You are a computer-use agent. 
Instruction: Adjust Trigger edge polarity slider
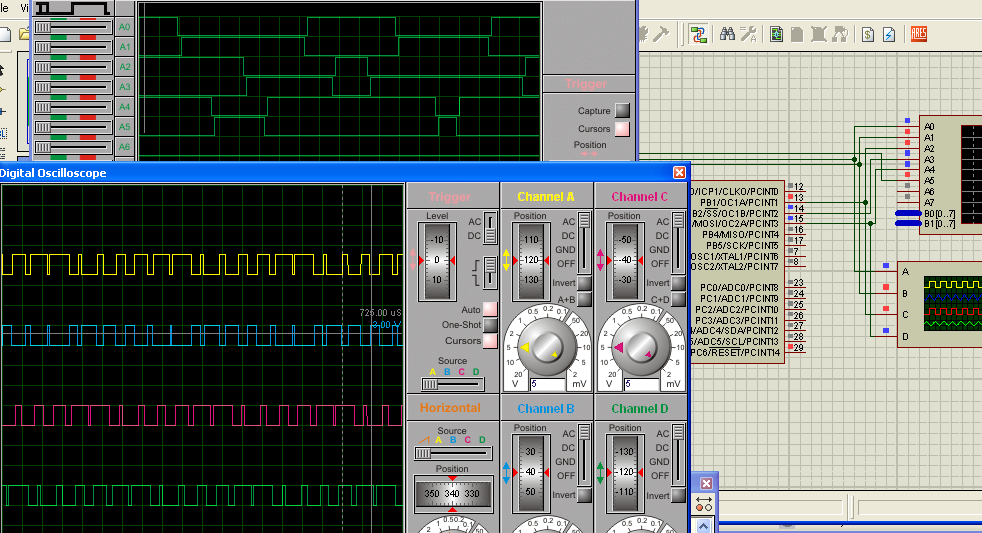(x=490, y=273)
